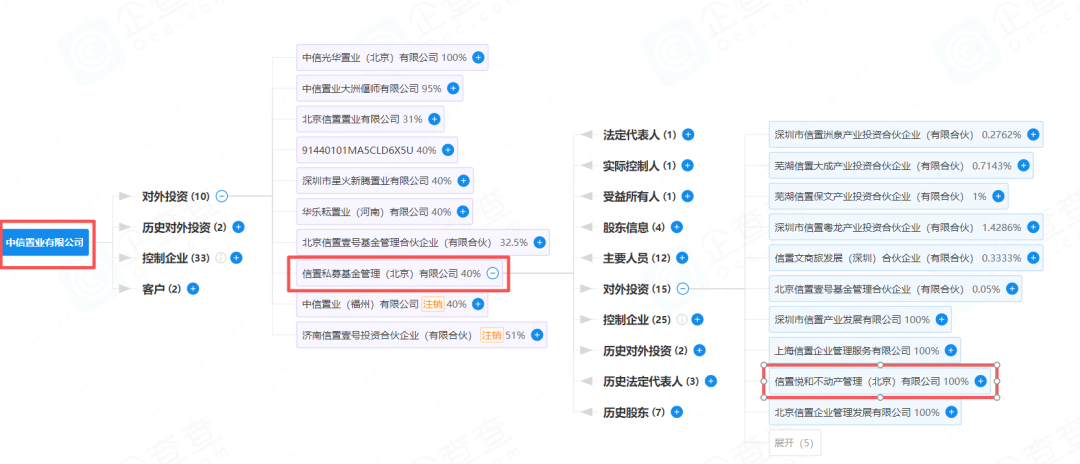Viewport: 1080px width, 464px height.
Task: Expand 受益所有人 (1) plus icon
Action: [687, 196]
